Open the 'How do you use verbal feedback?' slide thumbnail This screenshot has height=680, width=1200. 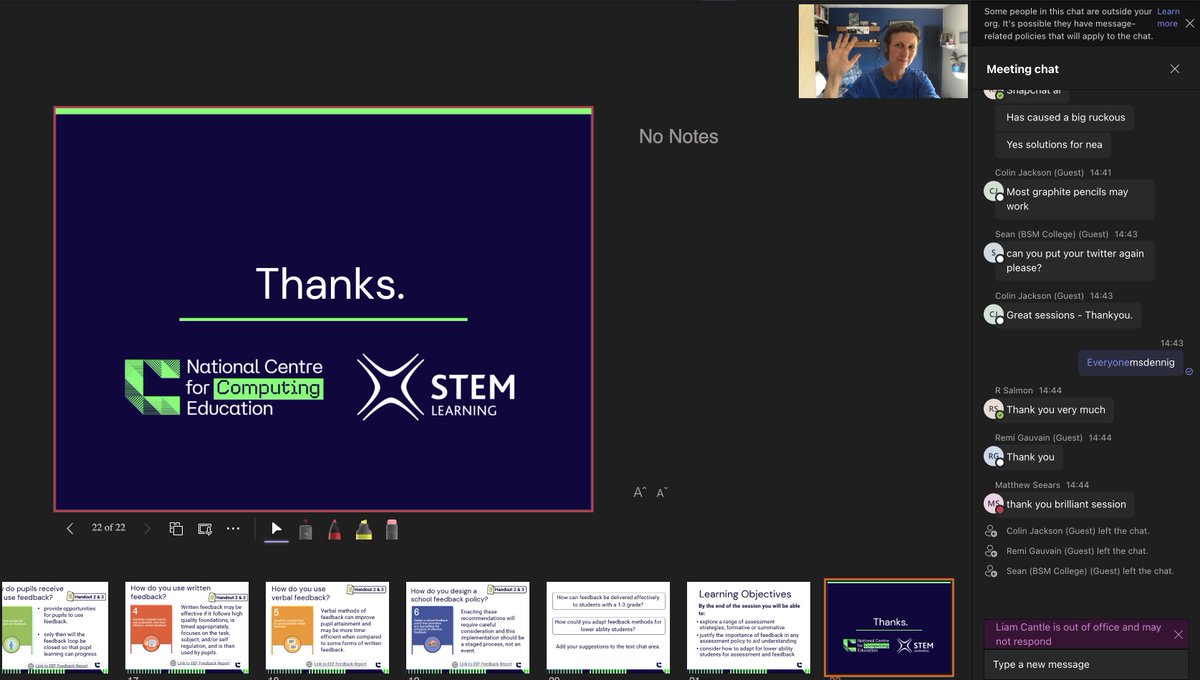pyautogui.click(x=328, y=626)
